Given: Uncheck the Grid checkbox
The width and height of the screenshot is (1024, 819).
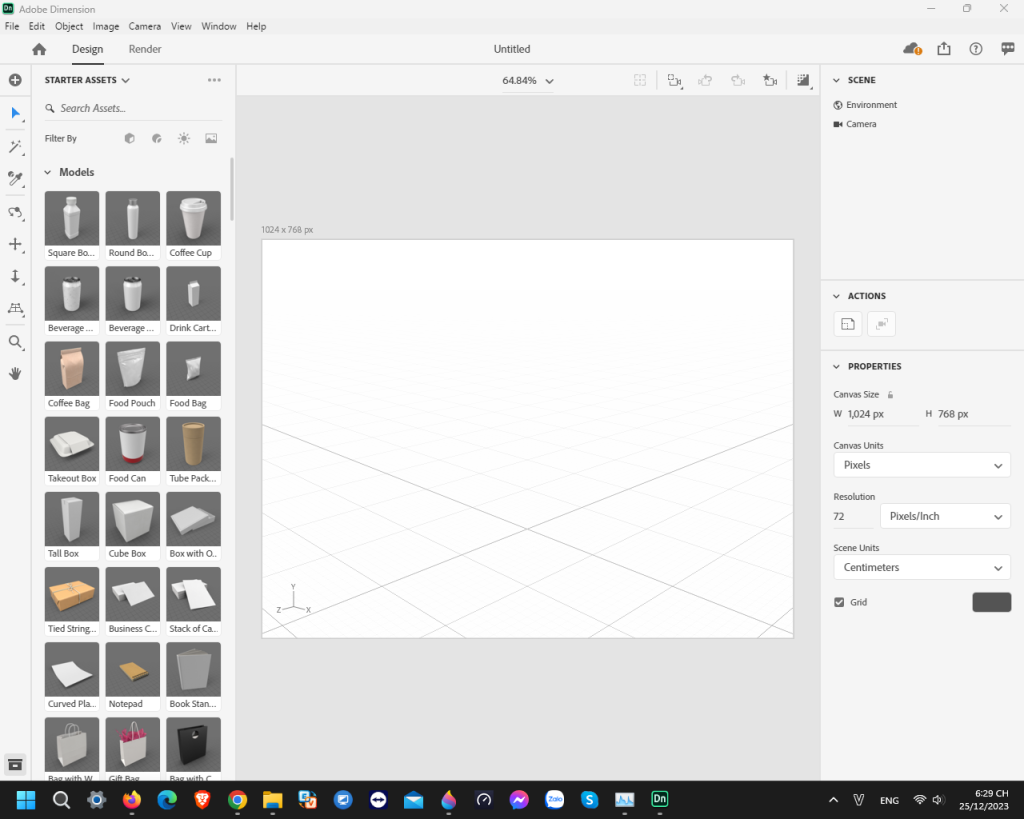Looking at the screenshot, I should click(x=839, y=602).
